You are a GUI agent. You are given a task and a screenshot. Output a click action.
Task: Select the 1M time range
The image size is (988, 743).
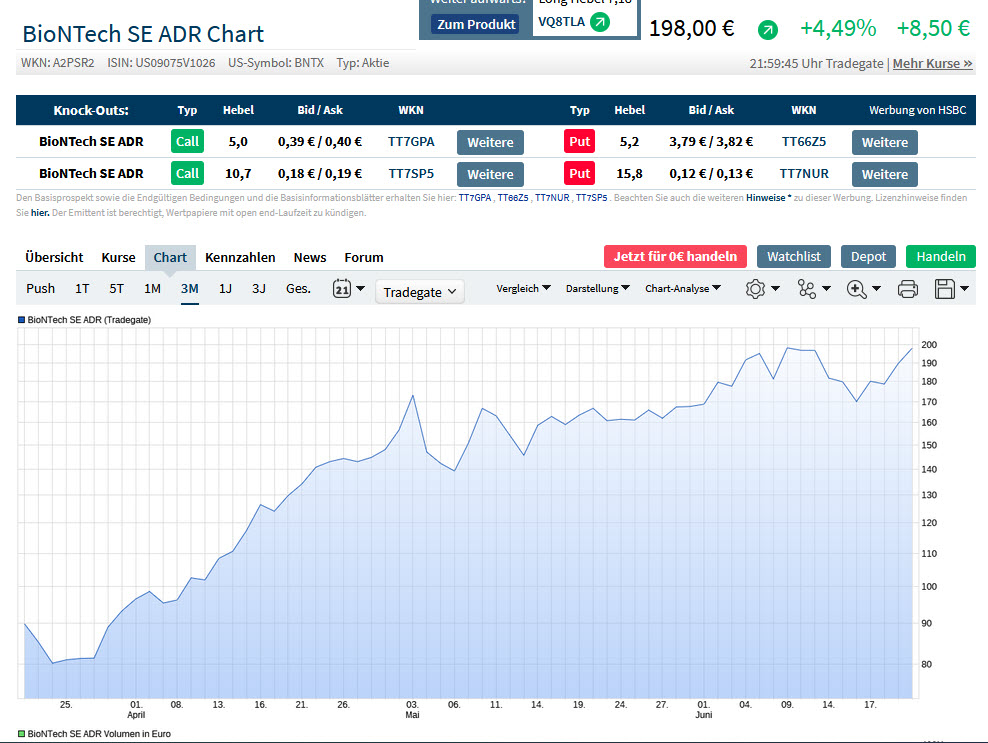(x=152, y=289)
